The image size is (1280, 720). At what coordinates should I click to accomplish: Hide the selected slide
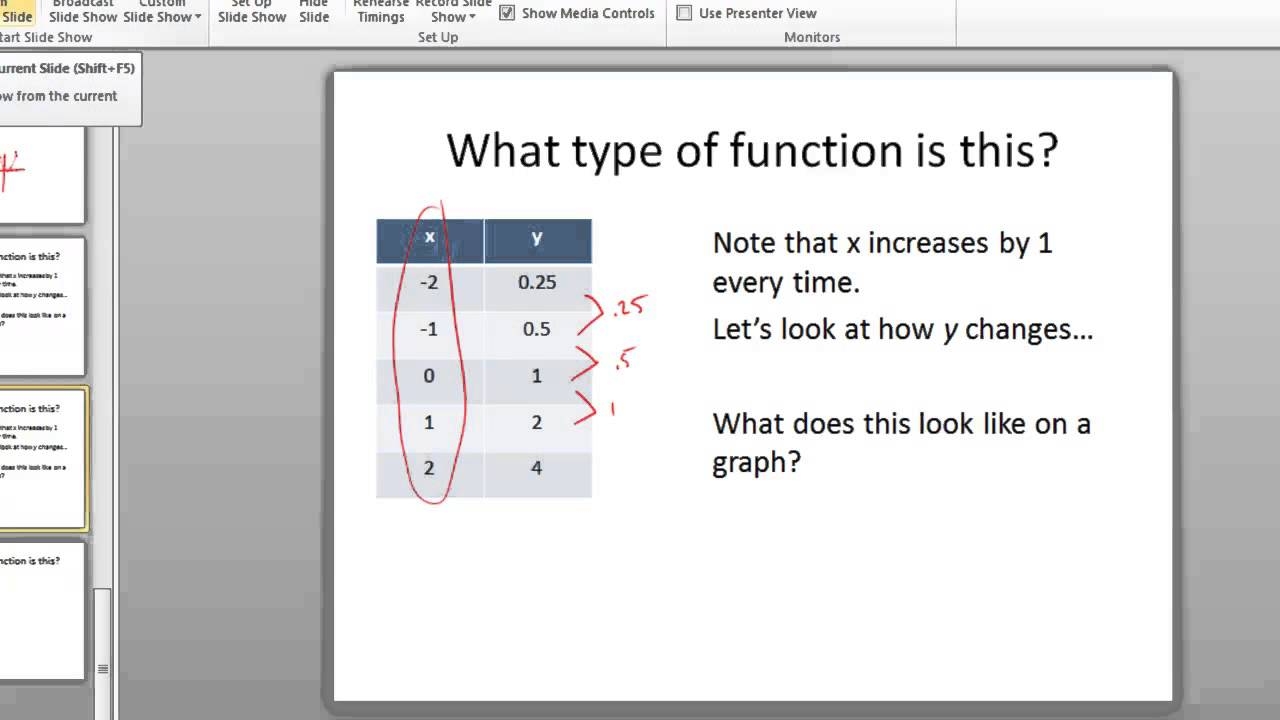[314, 12]
